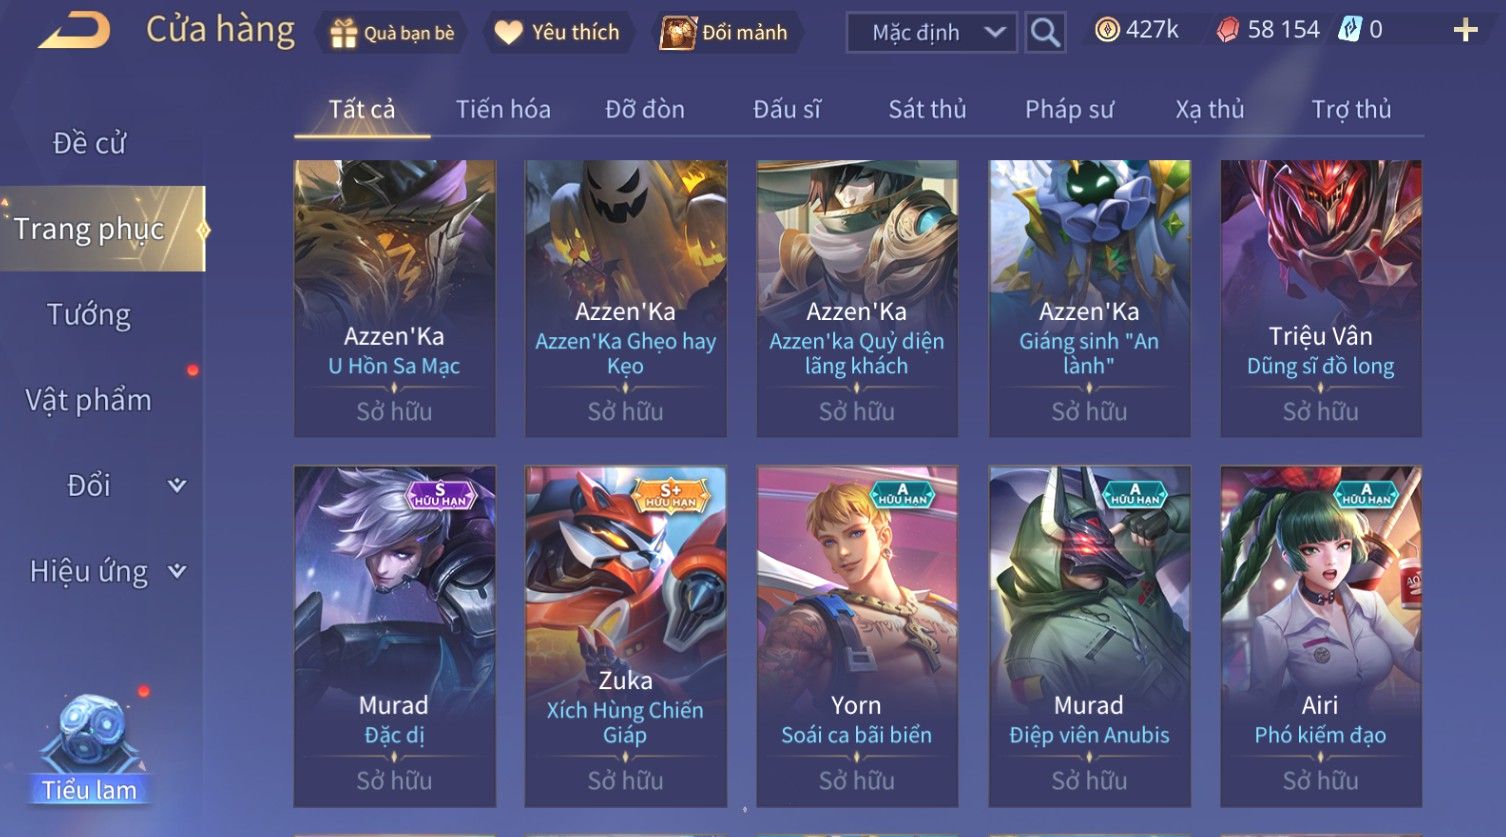Screen dimensions: 1506x837
Task: Open Đổi mảnh shard exchange
Action: click(677, 33)
